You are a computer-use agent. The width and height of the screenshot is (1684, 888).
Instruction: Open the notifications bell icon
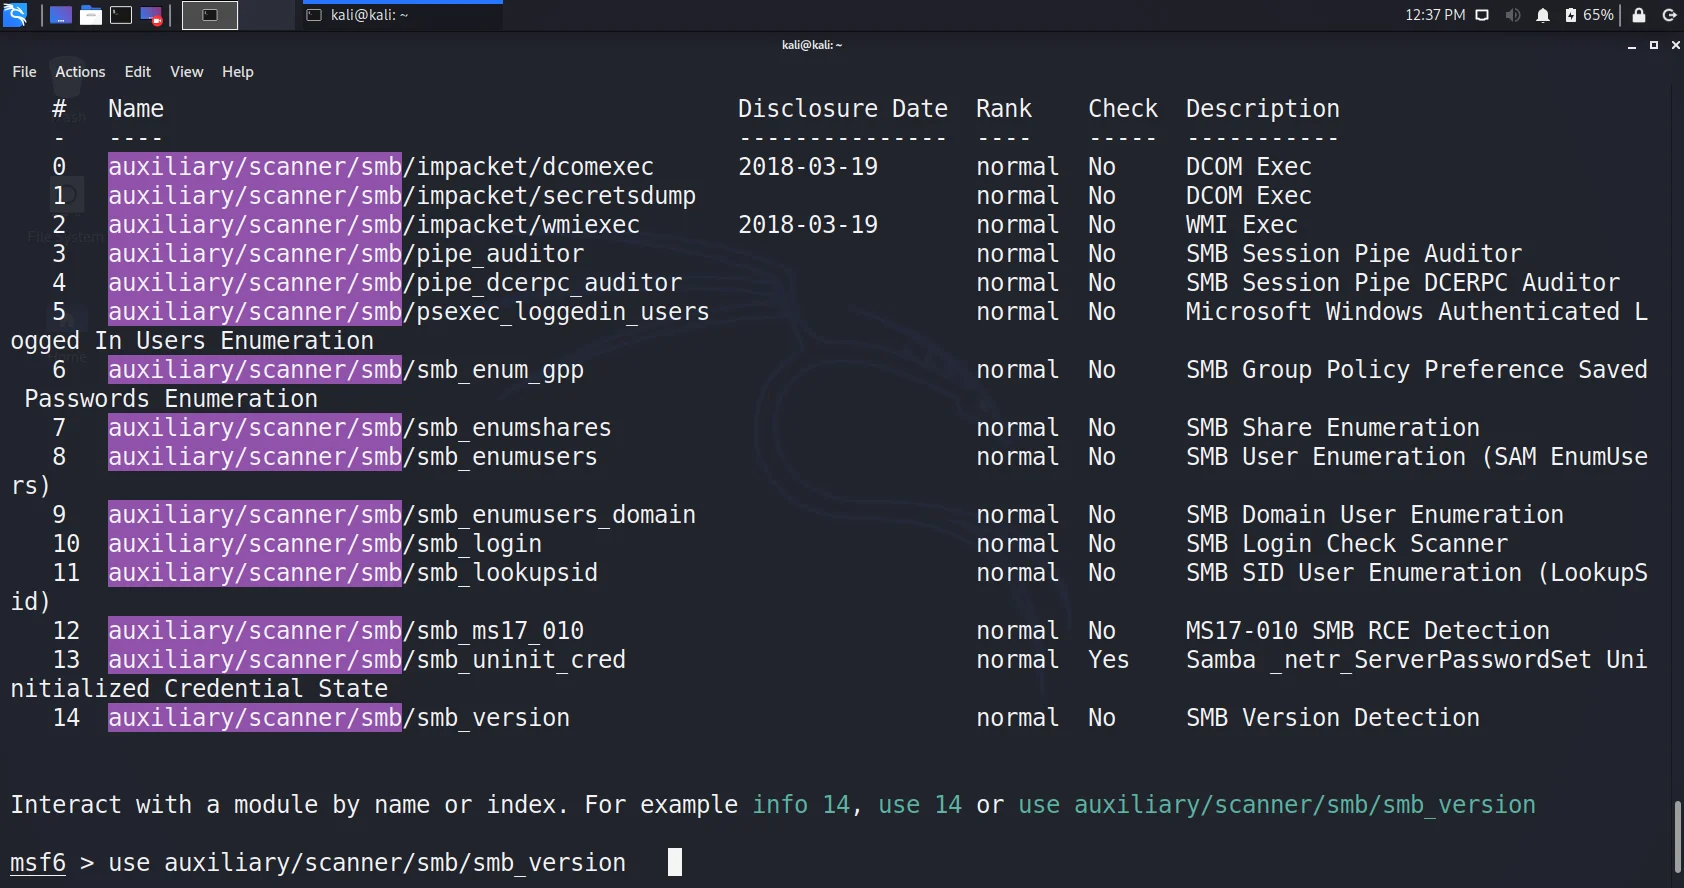point(1543,15)
